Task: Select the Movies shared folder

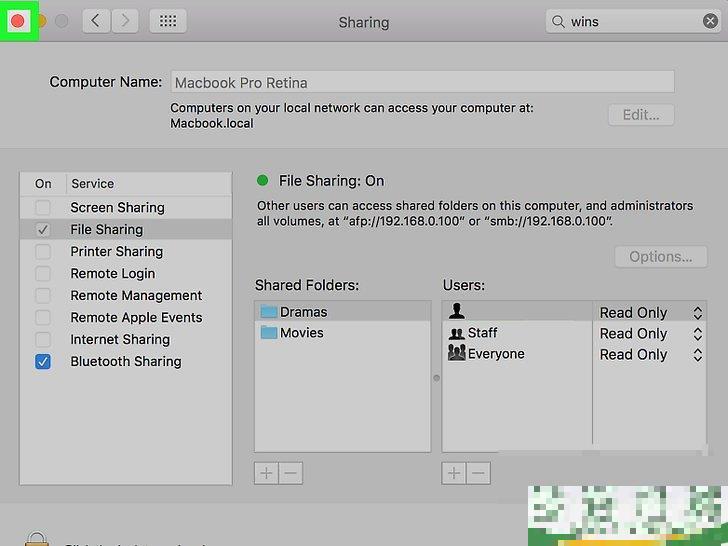Action: click(301, 333)
